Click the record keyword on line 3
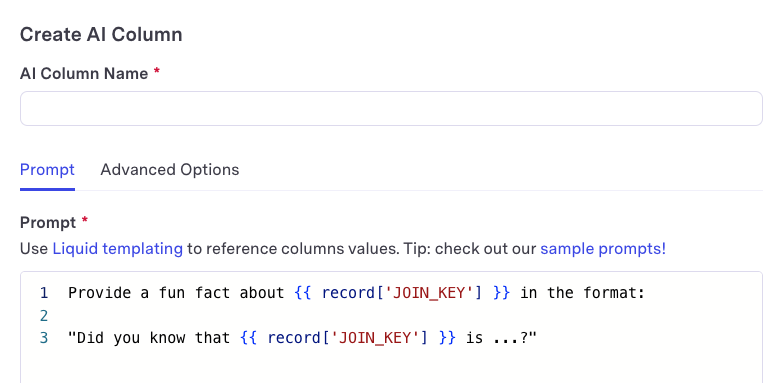This screenshot has width=783, height=383. click(x=294, y=338)
